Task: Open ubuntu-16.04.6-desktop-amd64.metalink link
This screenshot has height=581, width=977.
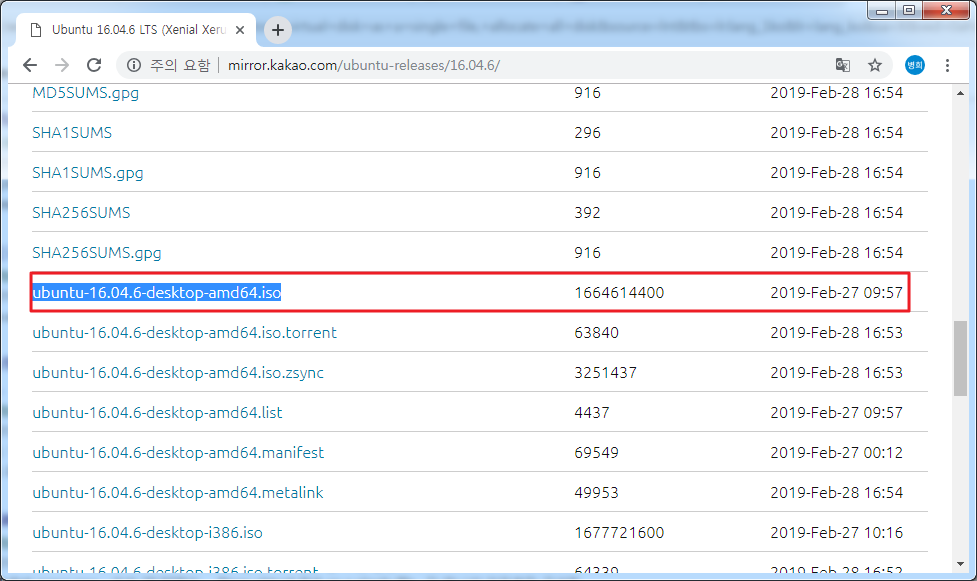Action: pos(178,492)
